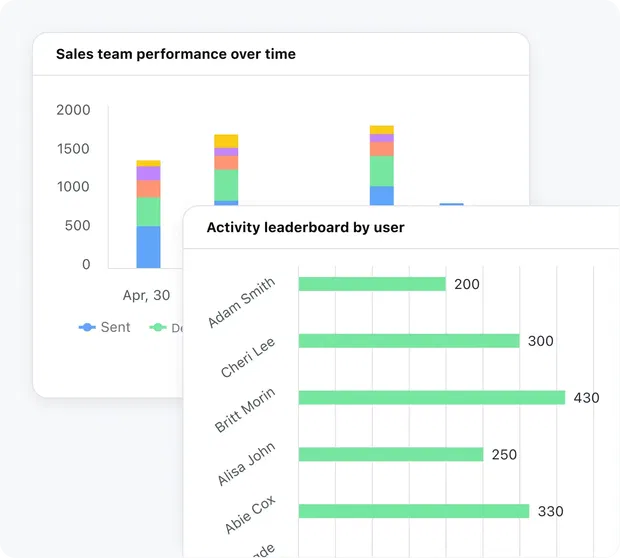Click the blue segment of Apr 30 bar
The height and width of the screenshot is (558, 620).
coord(148,247)
